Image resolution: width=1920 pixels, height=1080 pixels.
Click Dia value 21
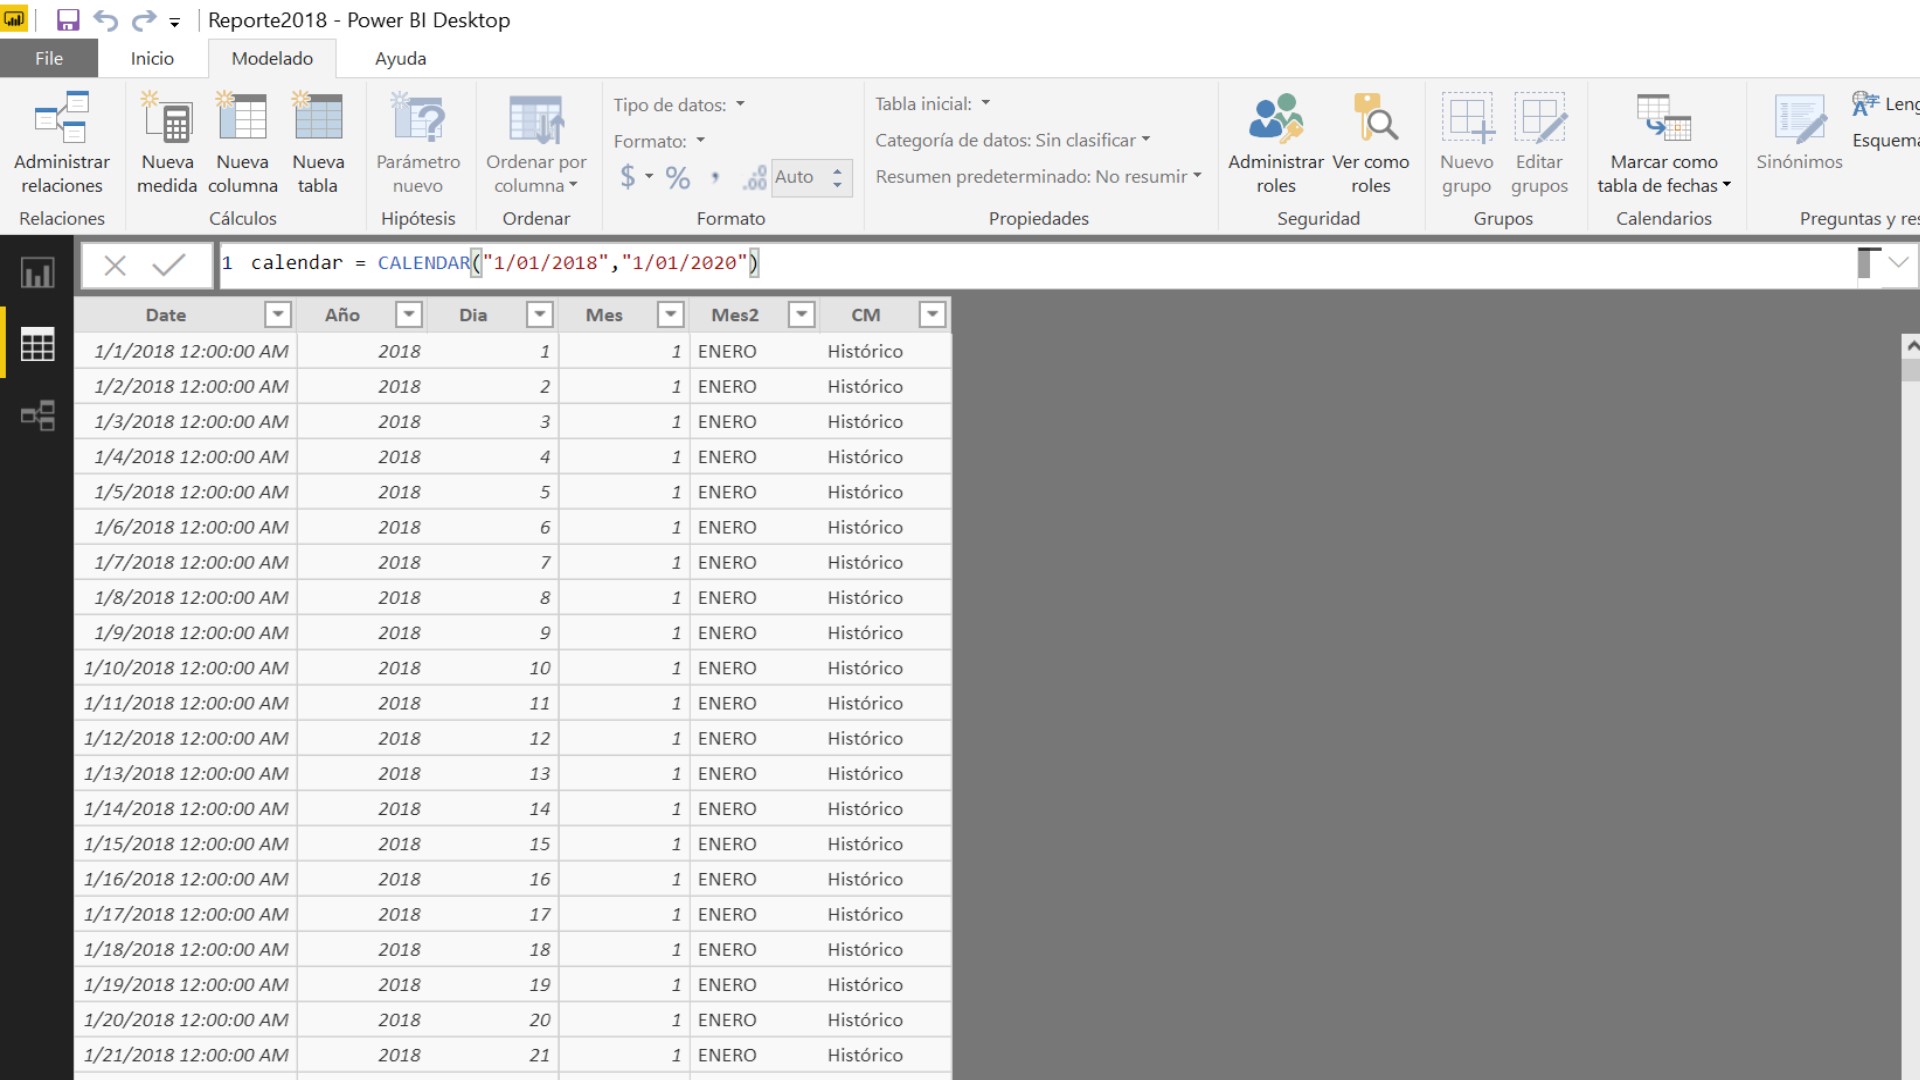tap(540, 1055)
